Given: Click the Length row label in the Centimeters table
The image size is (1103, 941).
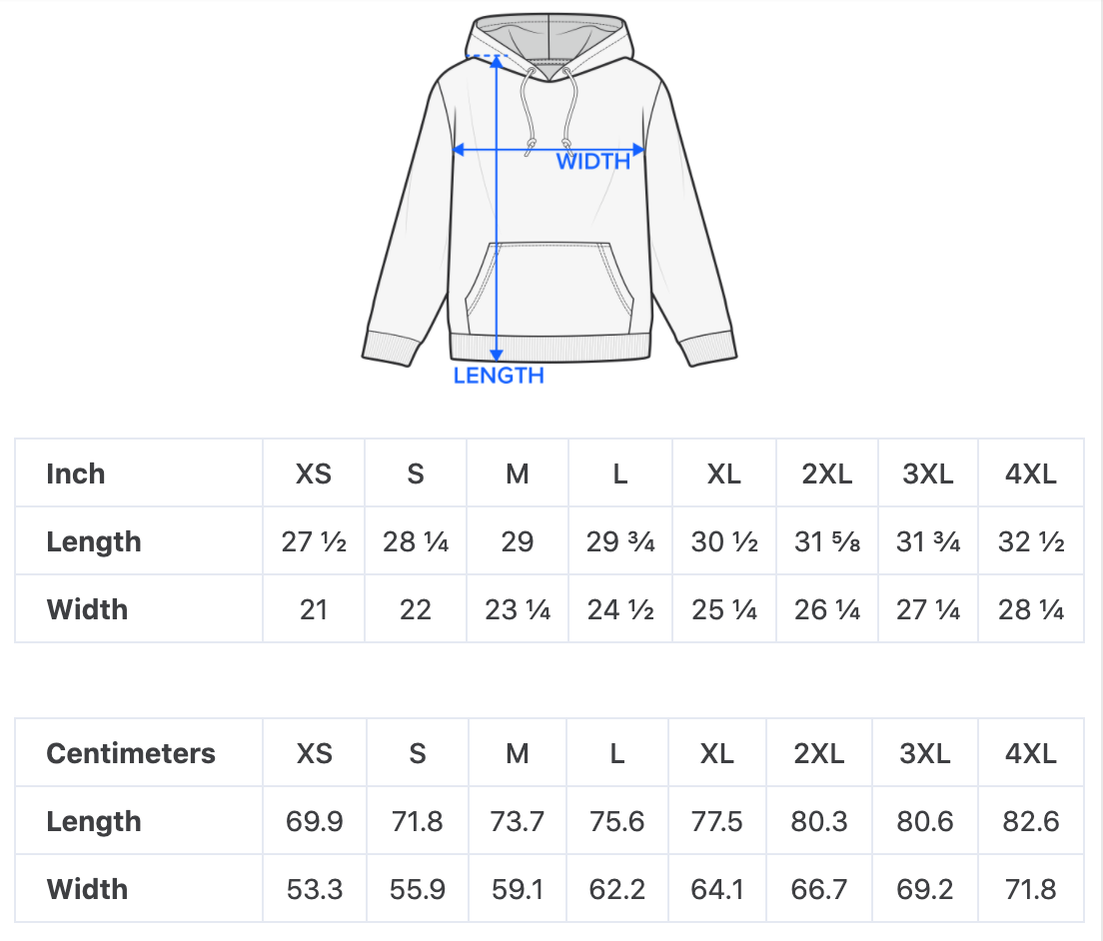Looking at the screenshot, I should [x=94, y=821].
